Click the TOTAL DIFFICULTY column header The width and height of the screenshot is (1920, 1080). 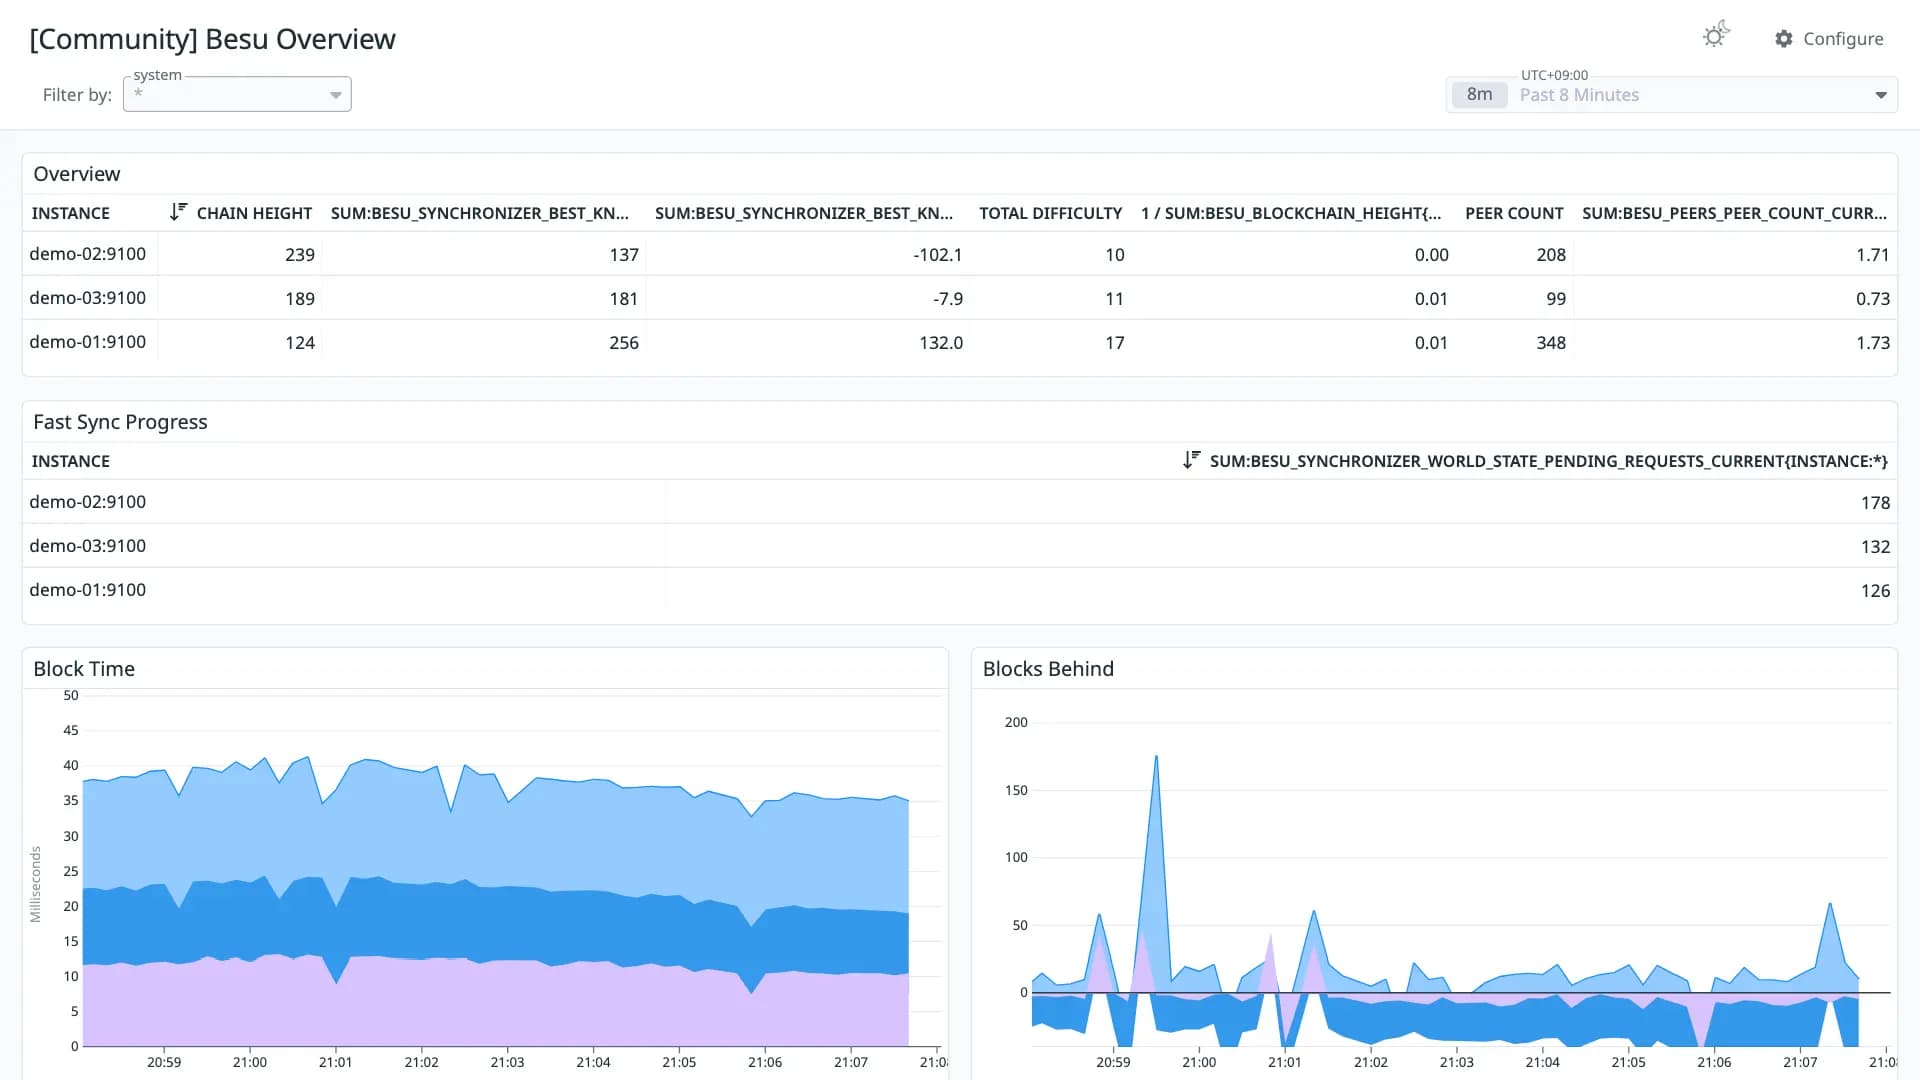pos(1050,213)
